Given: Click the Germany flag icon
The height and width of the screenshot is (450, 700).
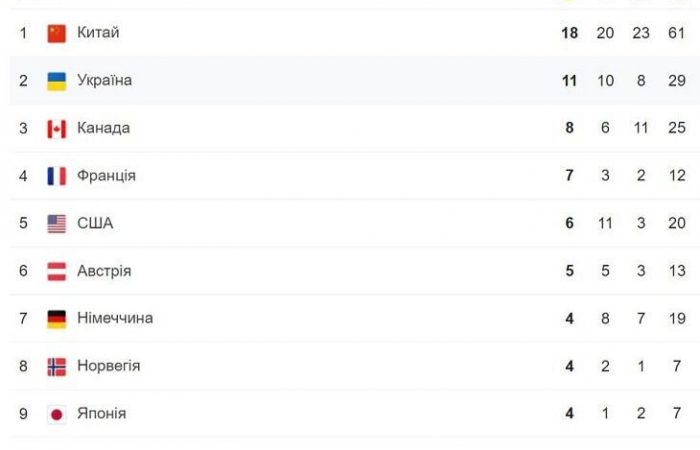Looking at the screenshot, I should pyautogui.click(x=57, y=319).
